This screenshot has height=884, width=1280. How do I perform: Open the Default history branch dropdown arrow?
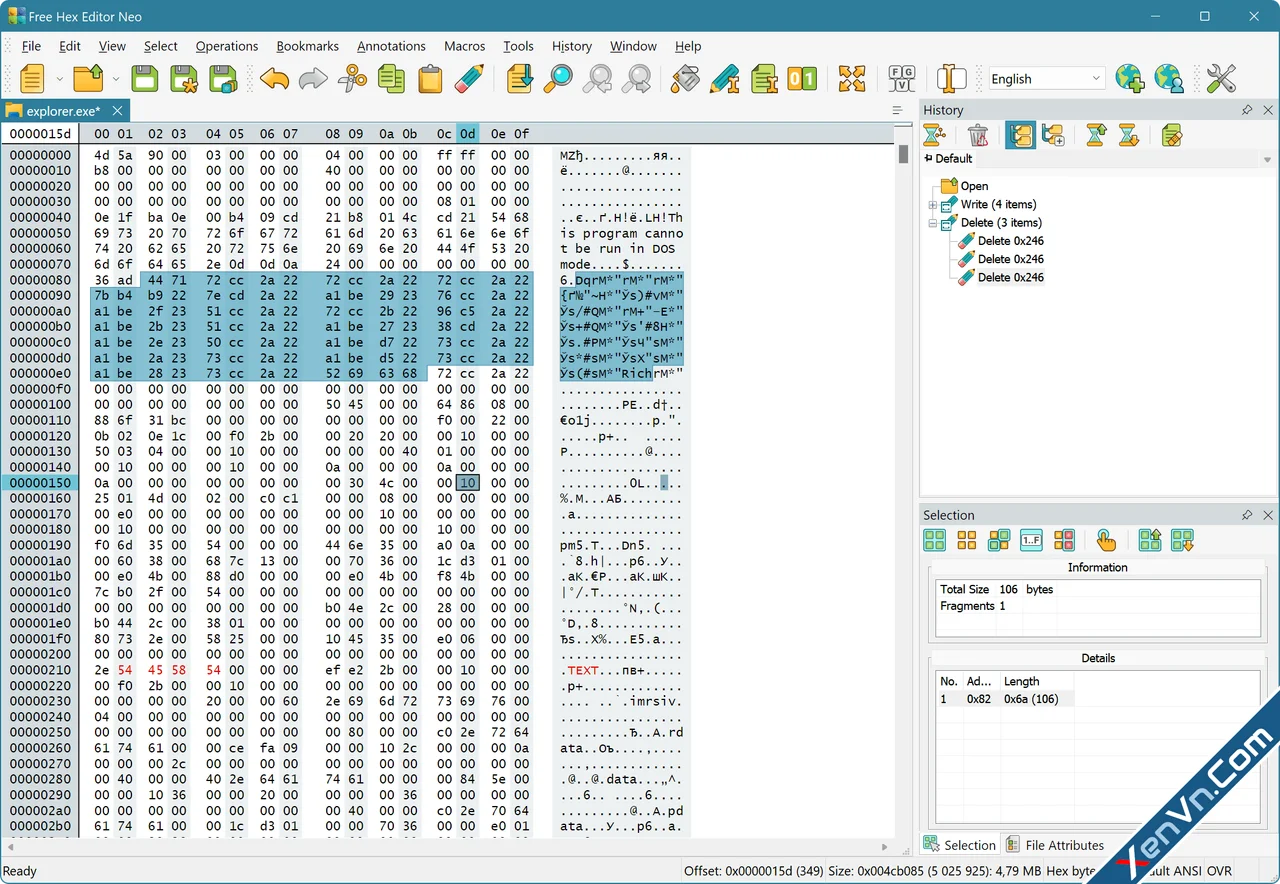[x=1267, y=159]
